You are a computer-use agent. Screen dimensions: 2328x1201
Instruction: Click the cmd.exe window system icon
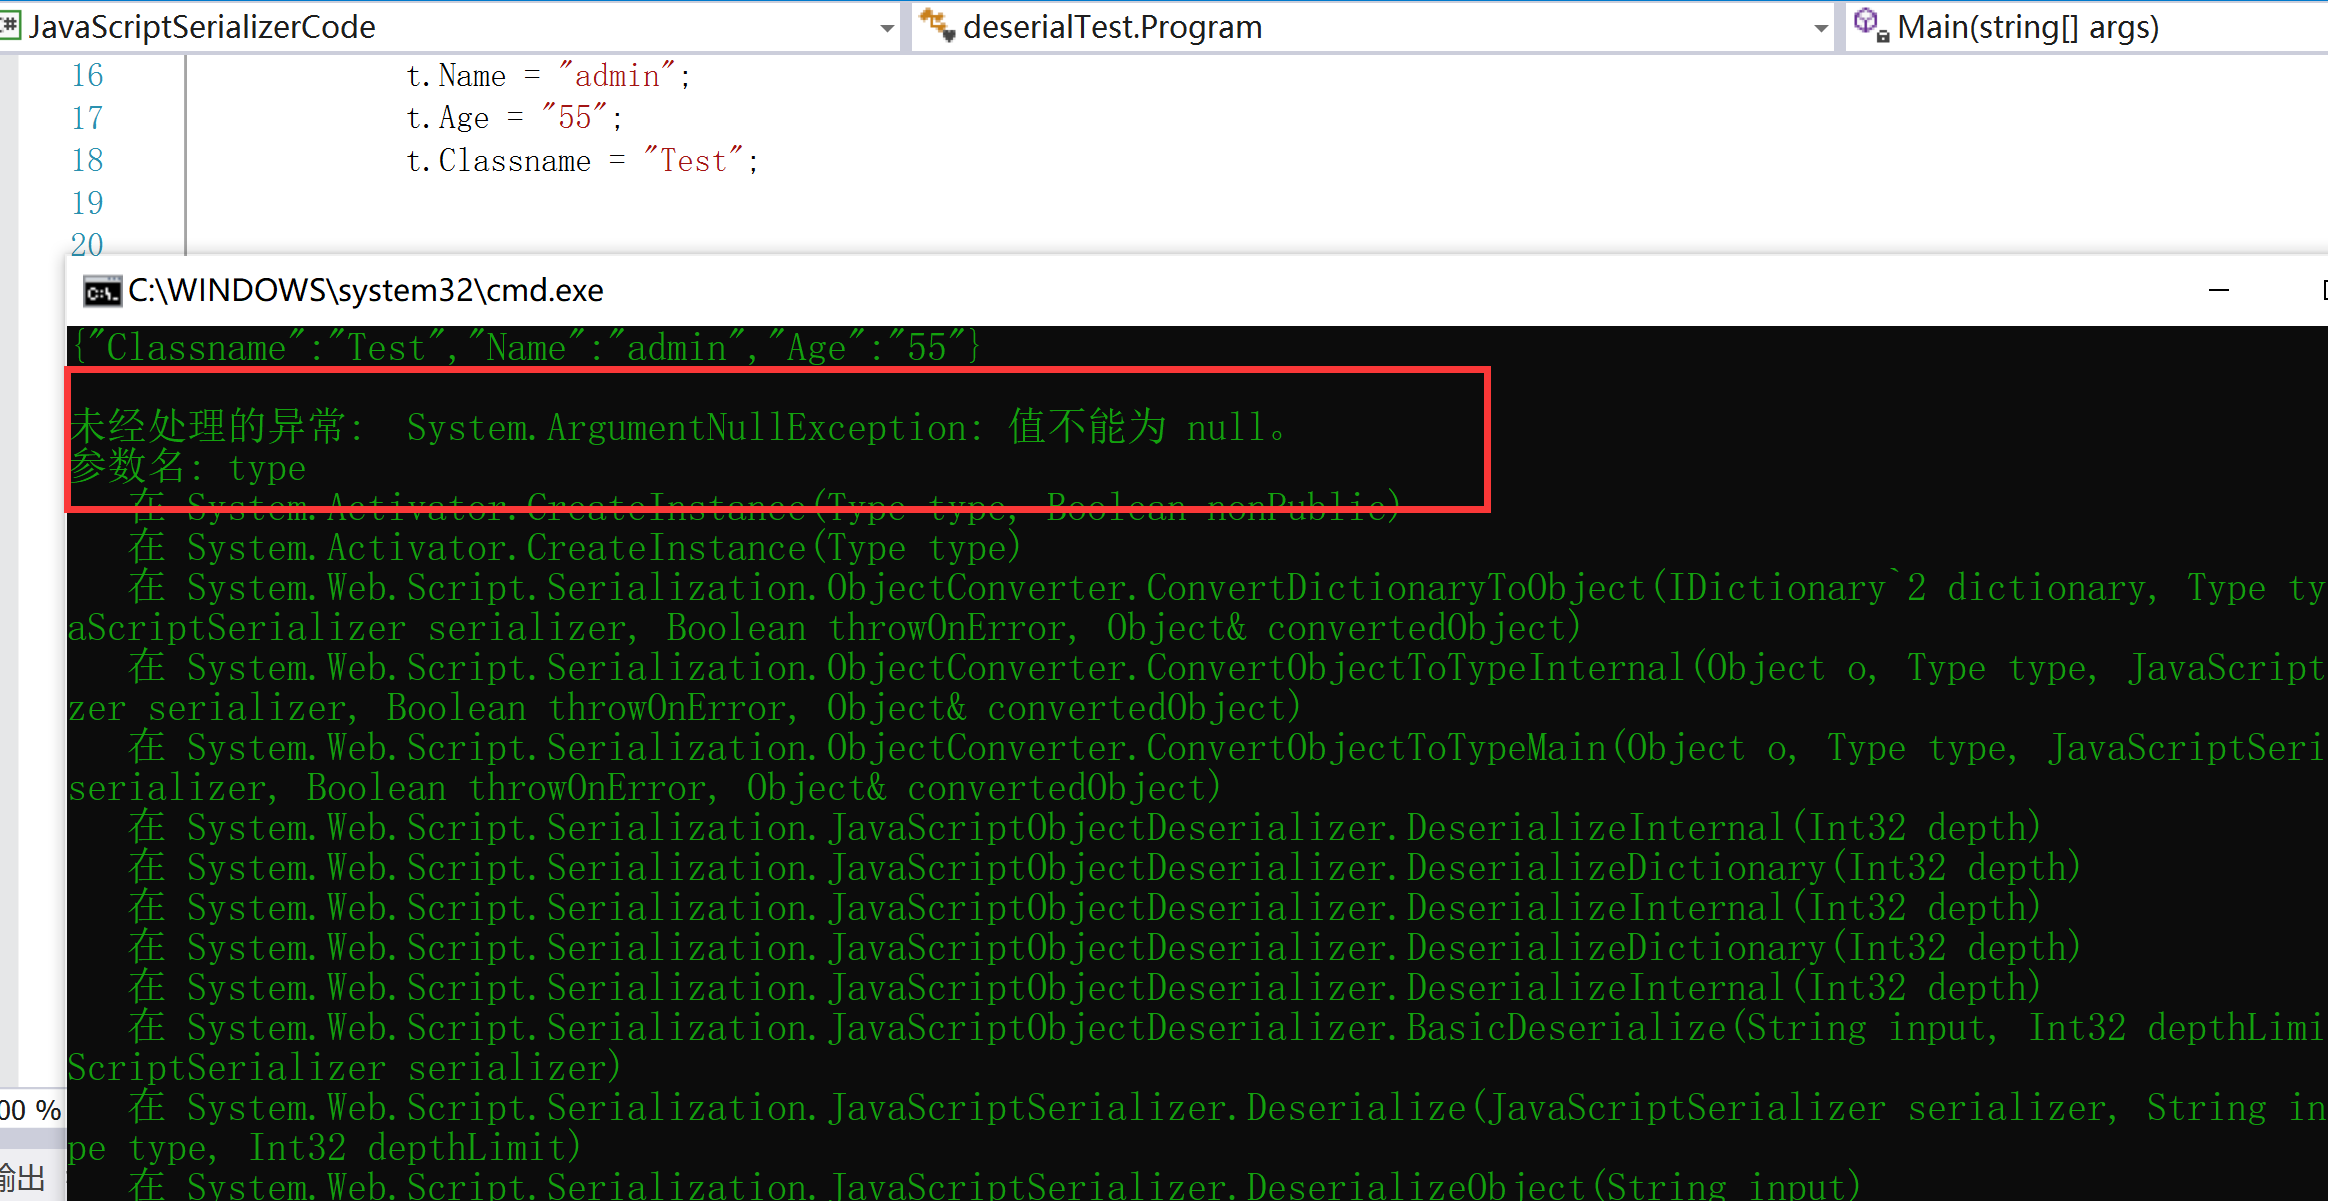click(x=102, y=291)
